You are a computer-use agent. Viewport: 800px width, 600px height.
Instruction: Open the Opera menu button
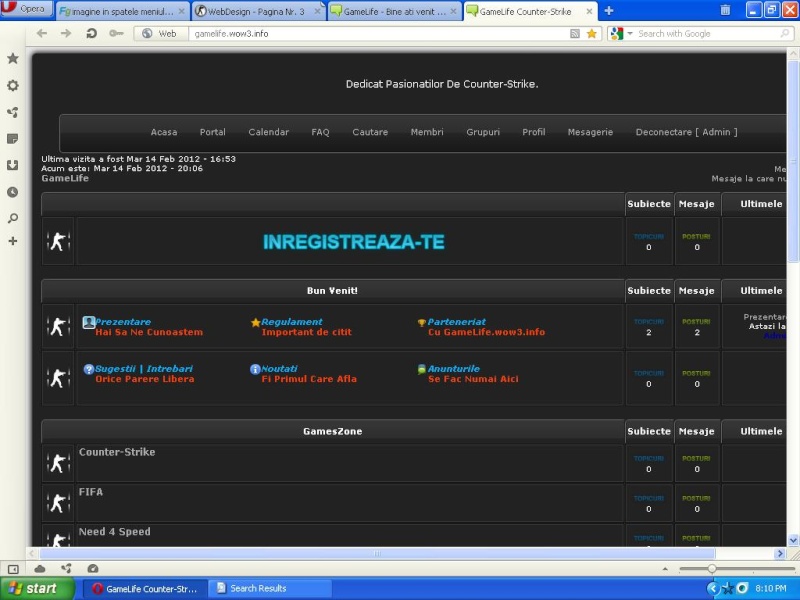tap(27, 9)
